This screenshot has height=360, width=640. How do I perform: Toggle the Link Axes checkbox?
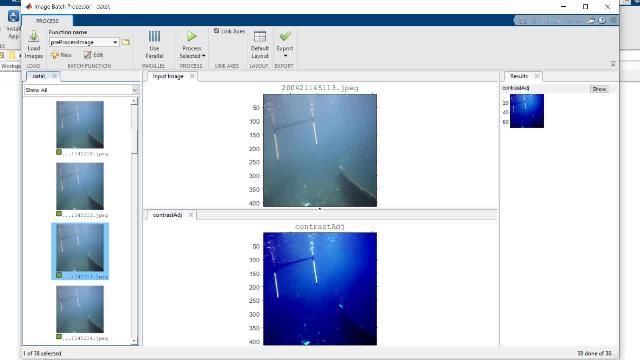(x=216, y=31)
